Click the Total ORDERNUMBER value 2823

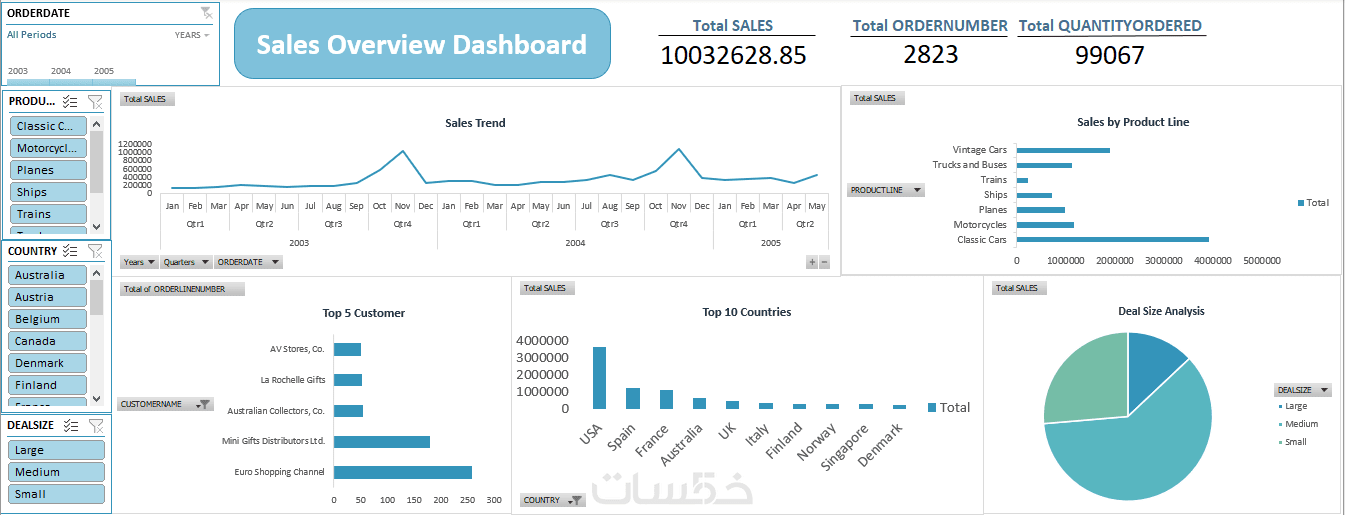[930, 54]
